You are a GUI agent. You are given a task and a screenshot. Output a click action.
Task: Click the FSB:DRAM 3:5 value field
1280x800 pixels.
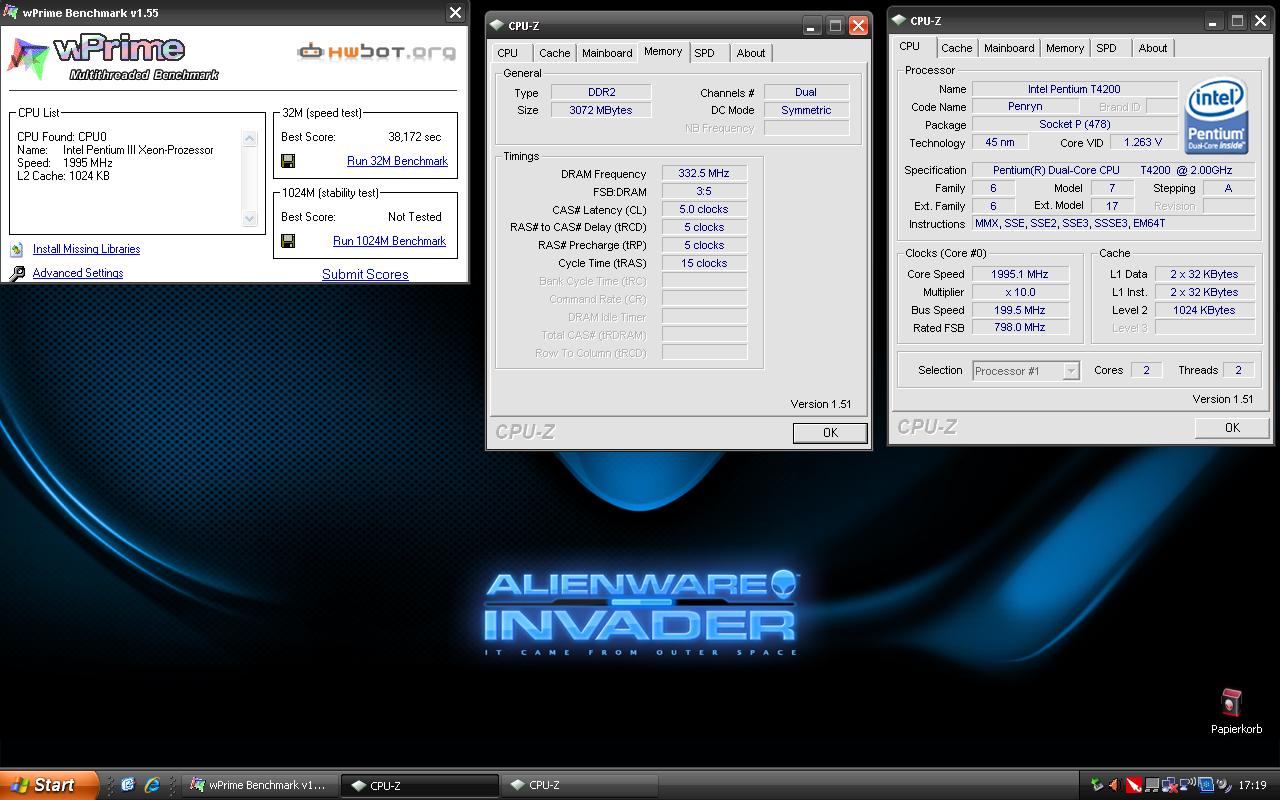point(704,191)
